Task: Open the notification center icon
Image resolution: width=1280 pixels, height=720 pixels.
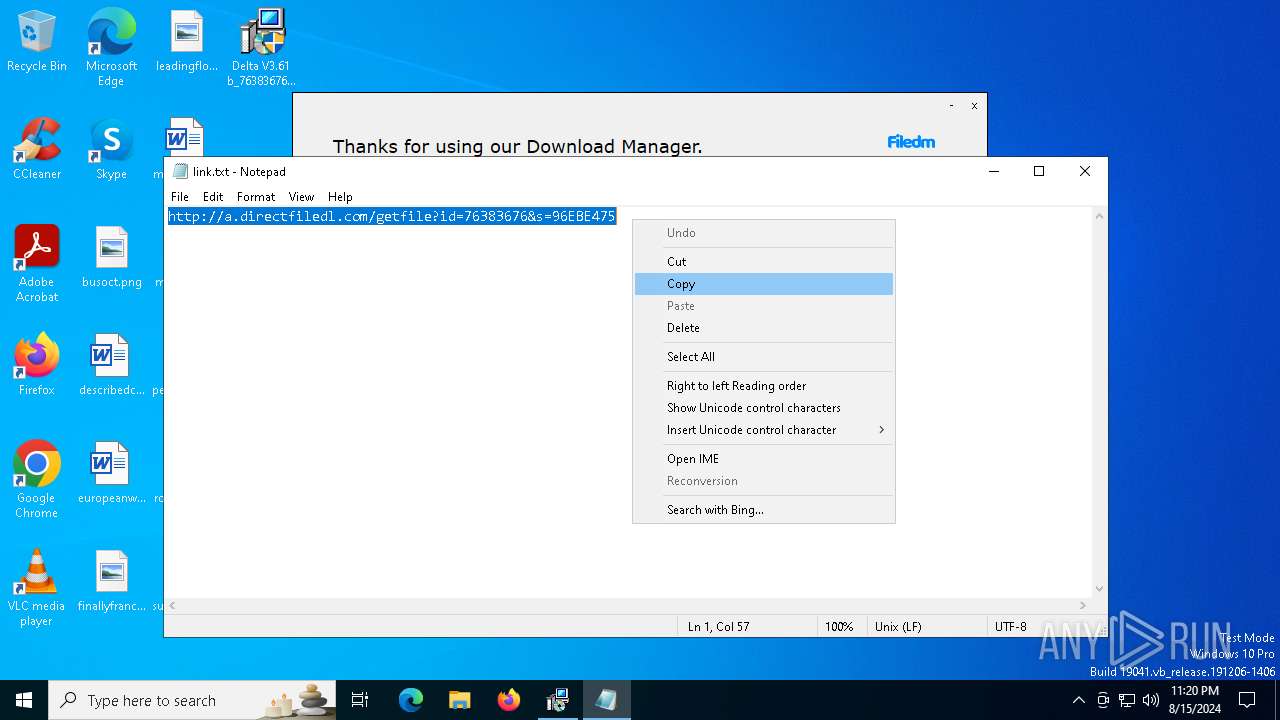Action: click(1247, 700)
